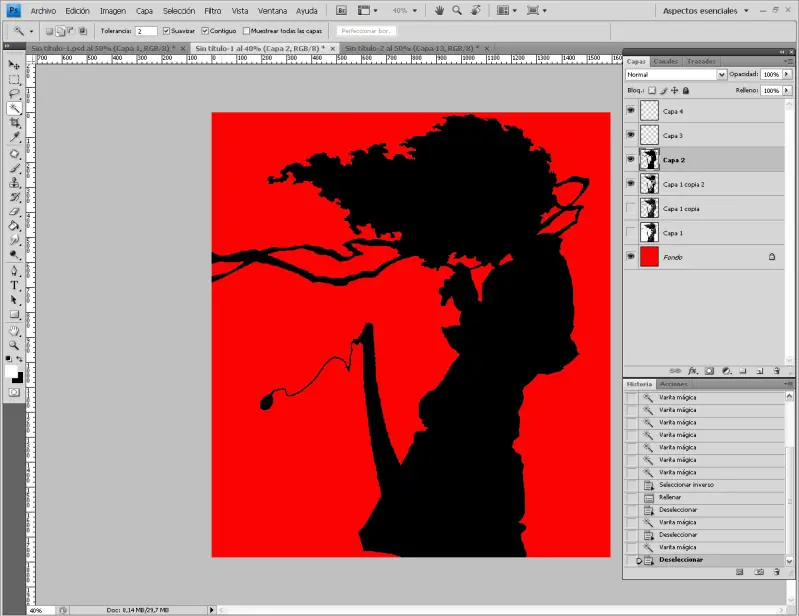Screen dimensions: 799x616
Task: Select the Zoom tool in the toolbox
Action: pos(14,345)
